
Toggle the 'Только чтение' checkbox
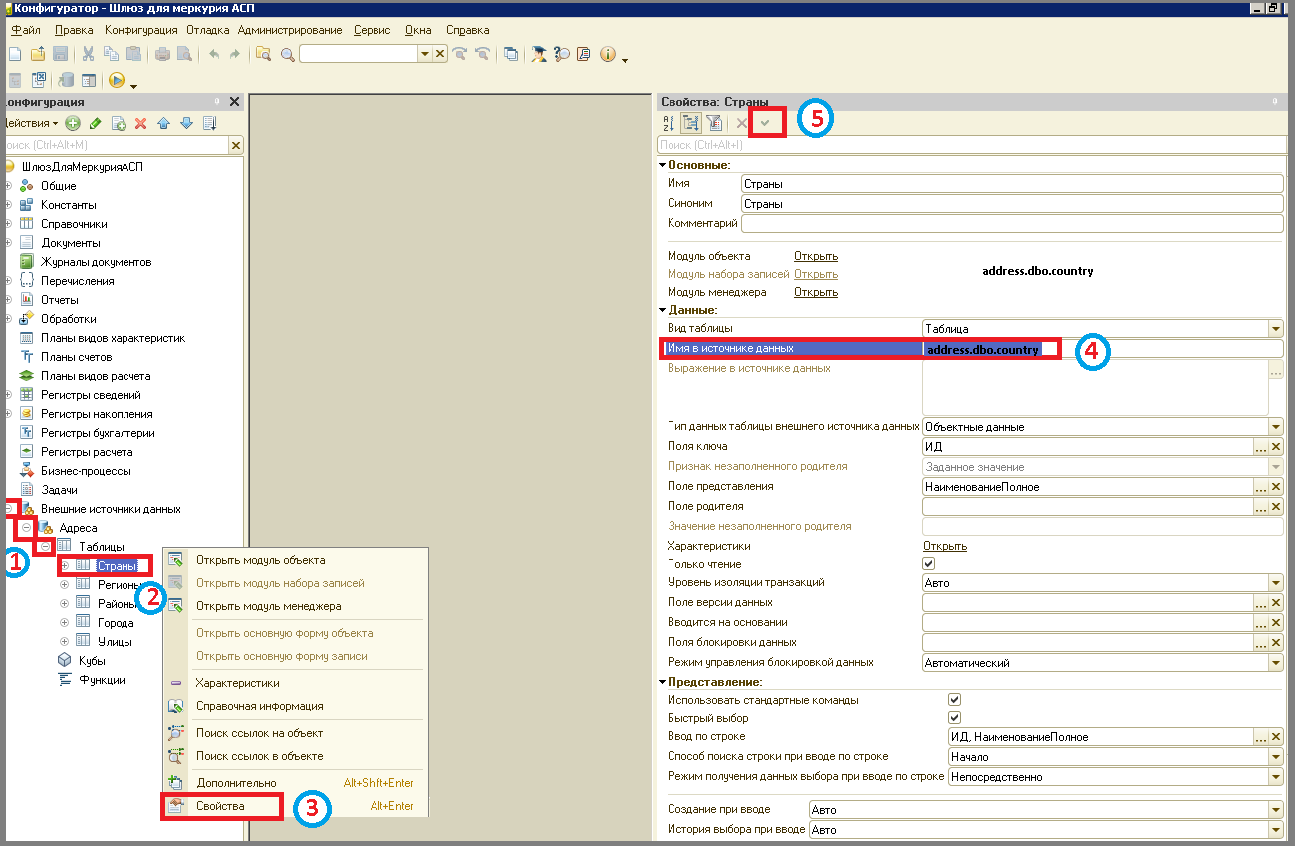click(x=929, y=564)
